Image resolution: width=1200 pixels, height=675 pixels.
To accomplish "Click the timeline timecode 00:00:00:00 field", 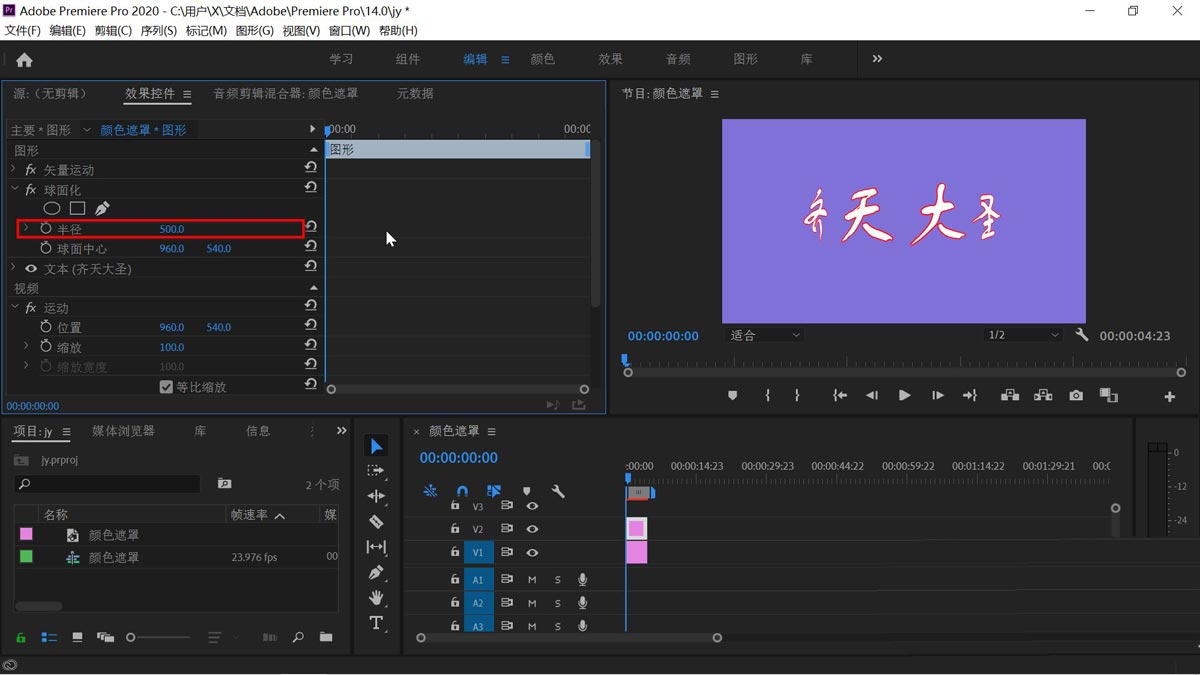I will 460,457.
